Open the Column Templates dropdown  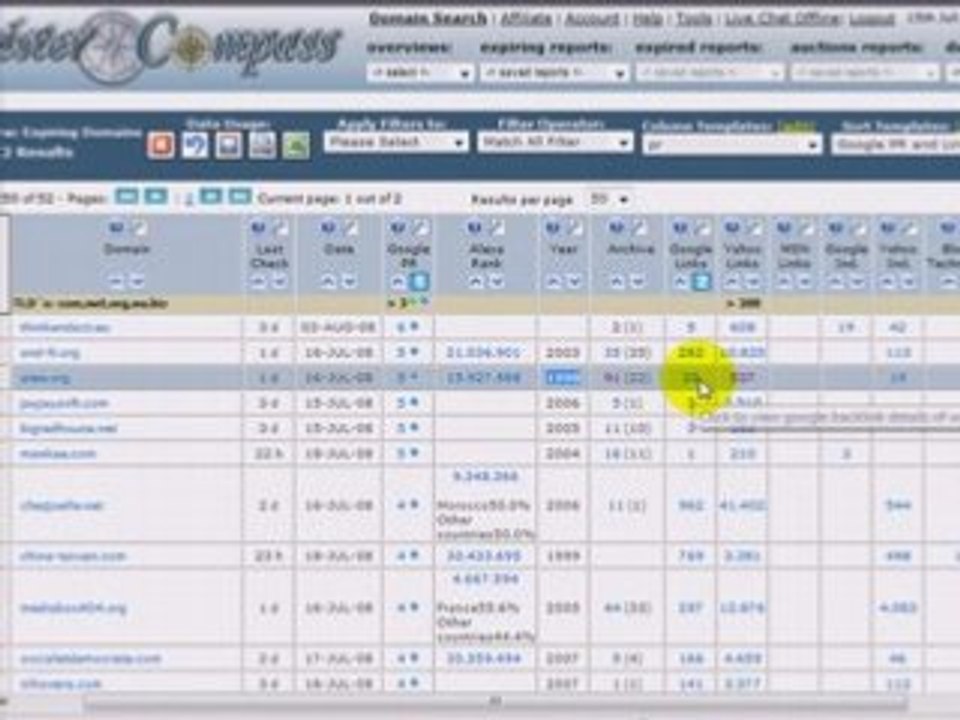tap(732, 145)
